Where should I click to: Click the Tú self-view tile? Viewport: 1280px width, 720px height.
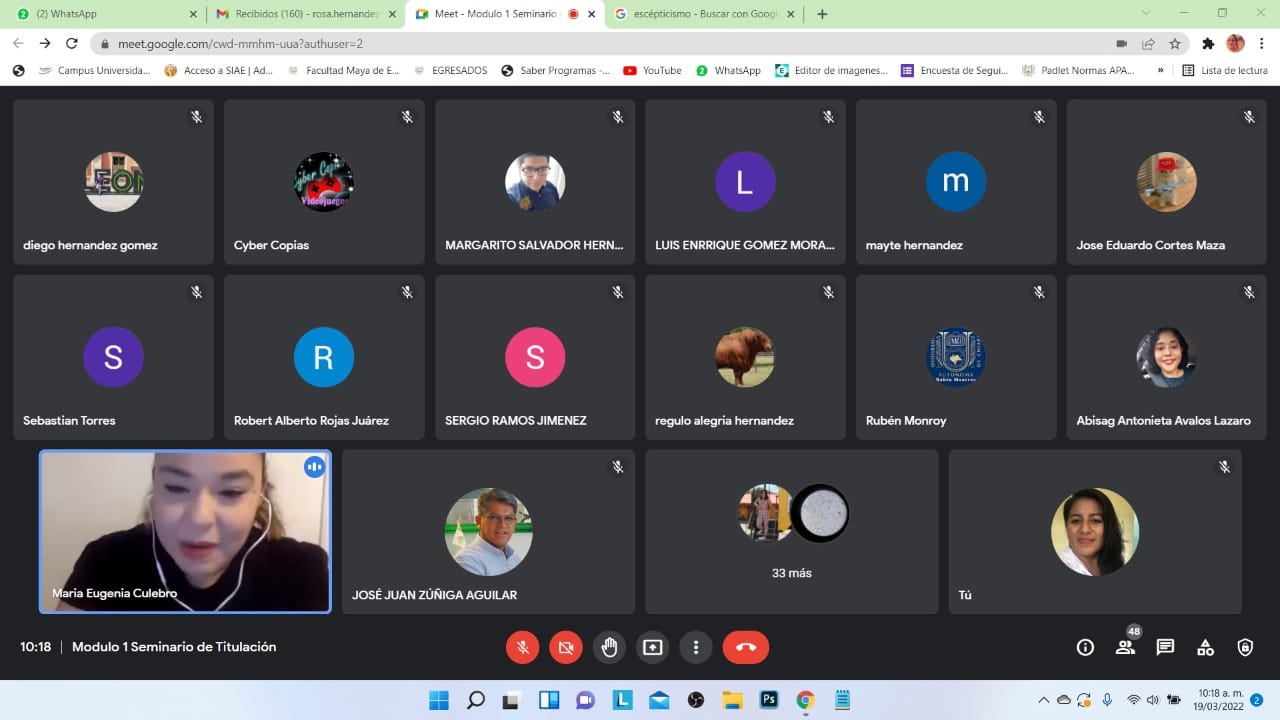coord(1095,531)
